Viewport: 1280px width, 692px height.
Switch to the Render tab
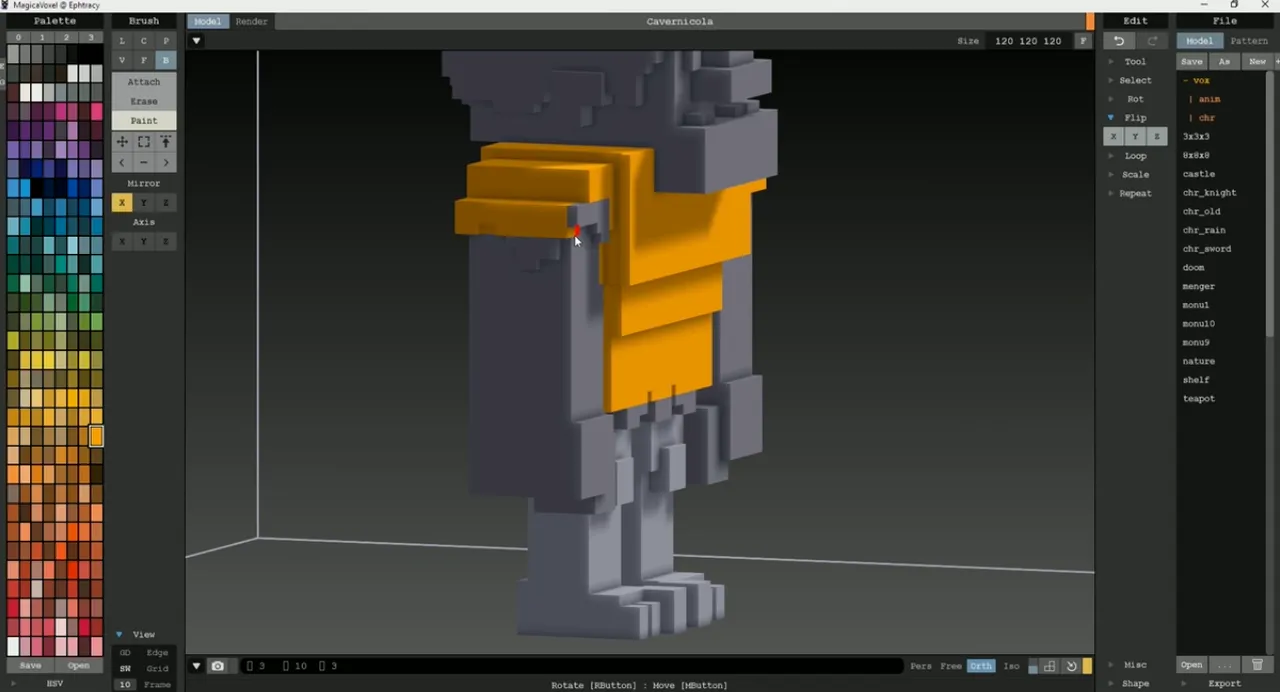click(x=251, y=21)
